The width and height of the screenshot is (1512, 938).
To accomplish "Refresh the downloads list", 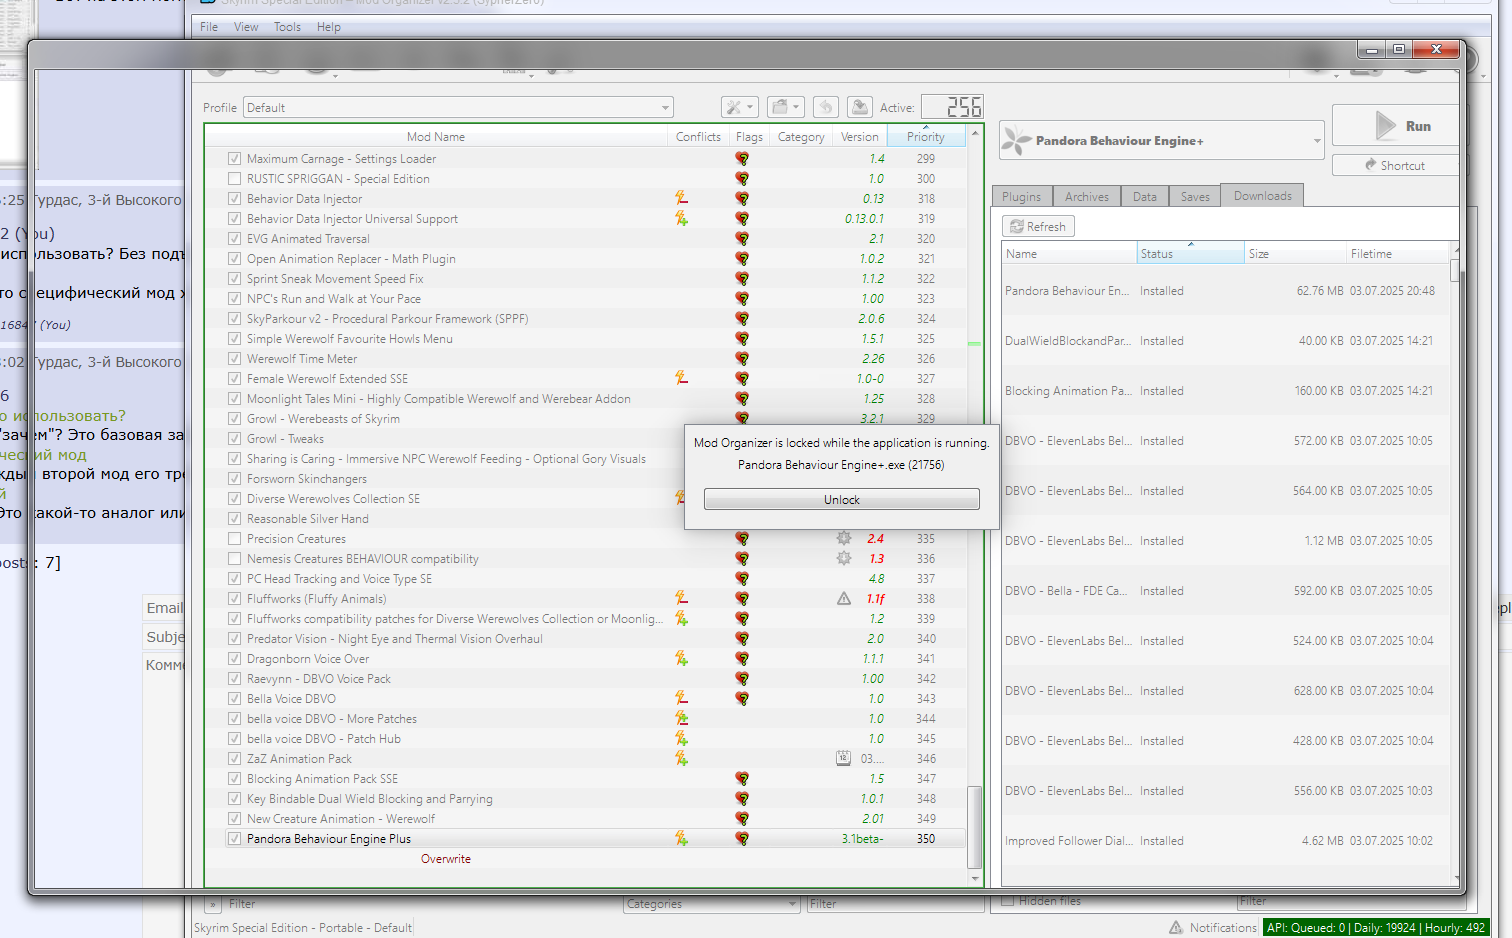I will click(1038, 226).
